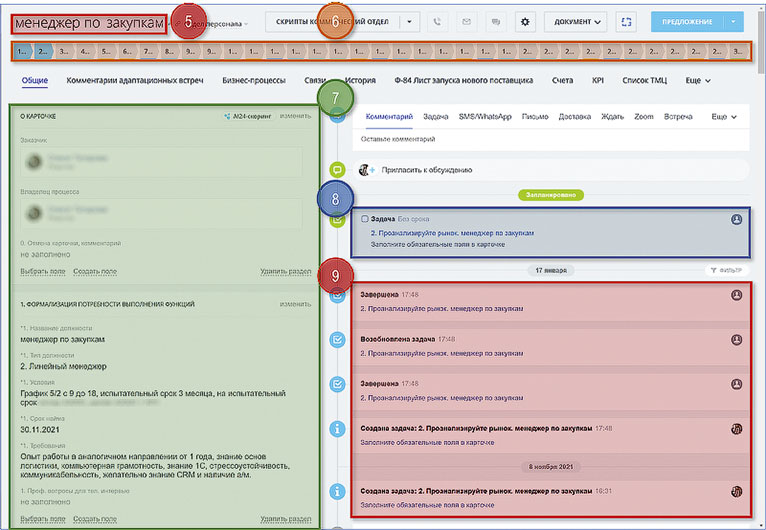
Task: Click the funnel ФИЛЬТР icon in timeline
Action: (713, 270)
